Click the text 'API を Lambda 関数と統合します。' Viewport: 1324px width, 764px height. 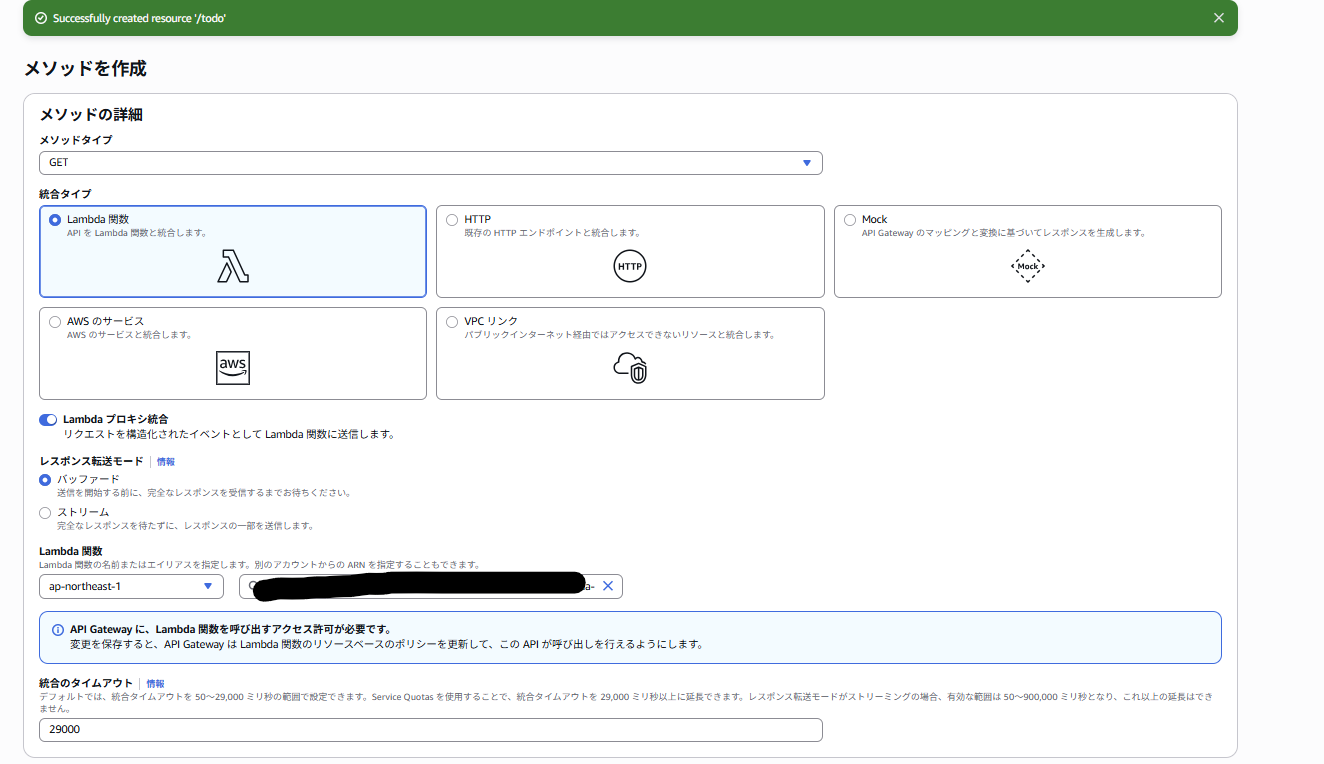click(x=137, y=233)
